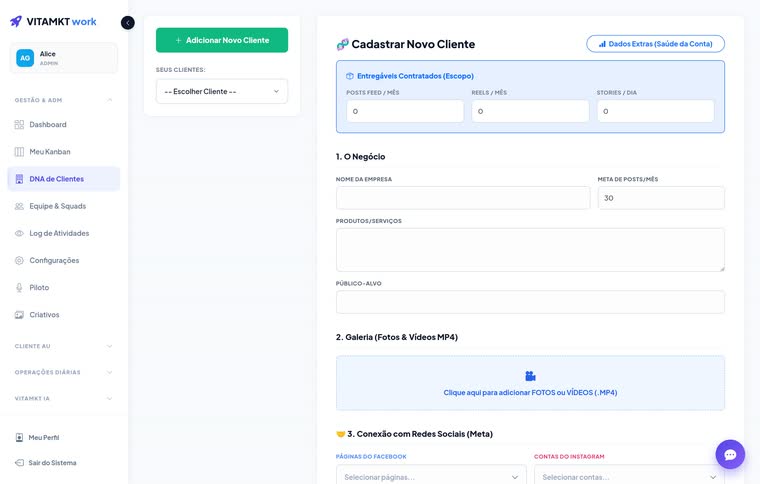Click the Sair do Sistema logout icon
The width and height of the screenshot is (760, 484).
point(19,463)
